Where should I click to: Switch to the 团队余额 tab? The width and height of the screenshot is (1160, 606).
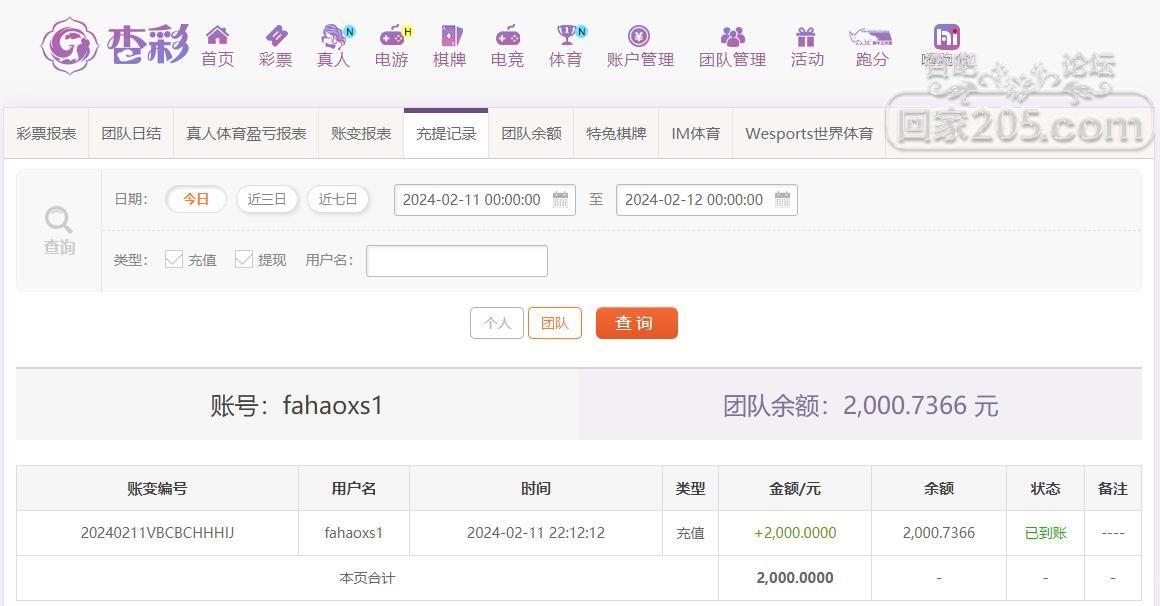click(531, 134)
